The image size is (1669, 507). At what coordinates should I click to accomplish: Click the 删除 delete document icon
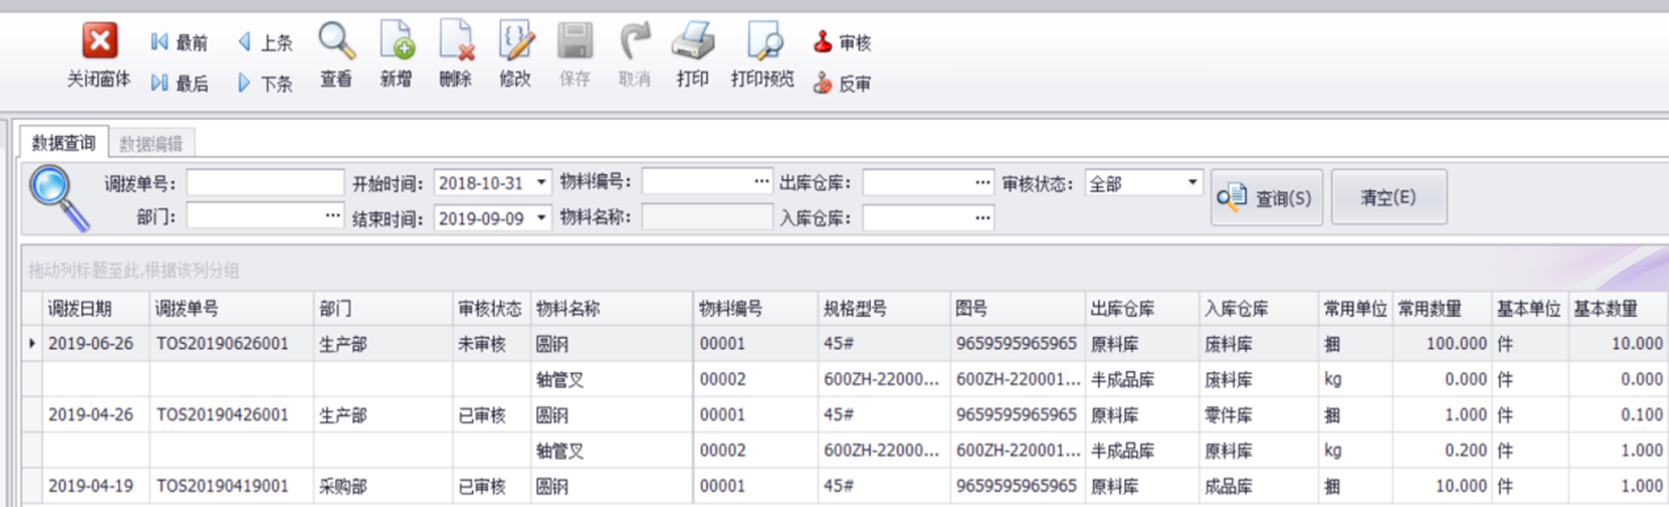[456, 42]
